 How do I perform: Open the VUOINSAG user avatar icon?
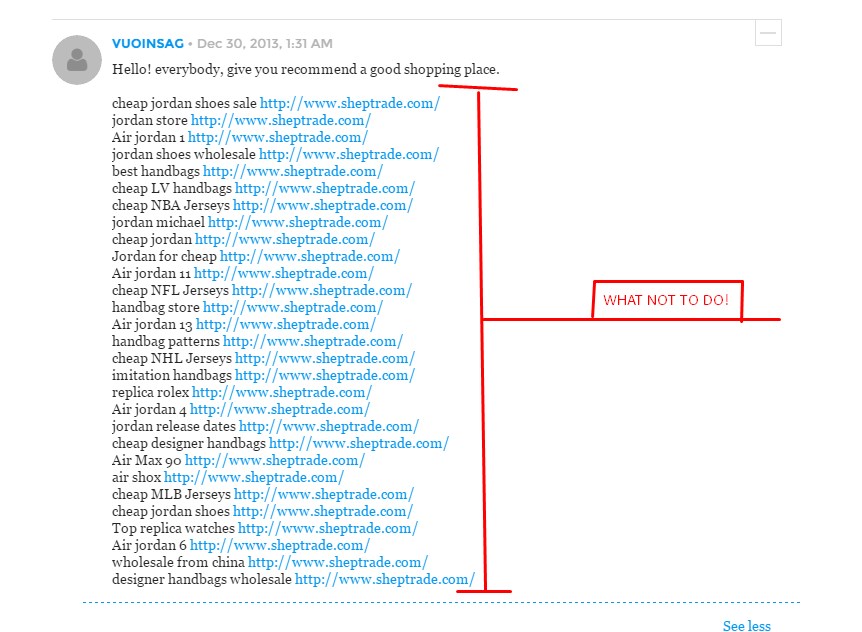[77, 60]
